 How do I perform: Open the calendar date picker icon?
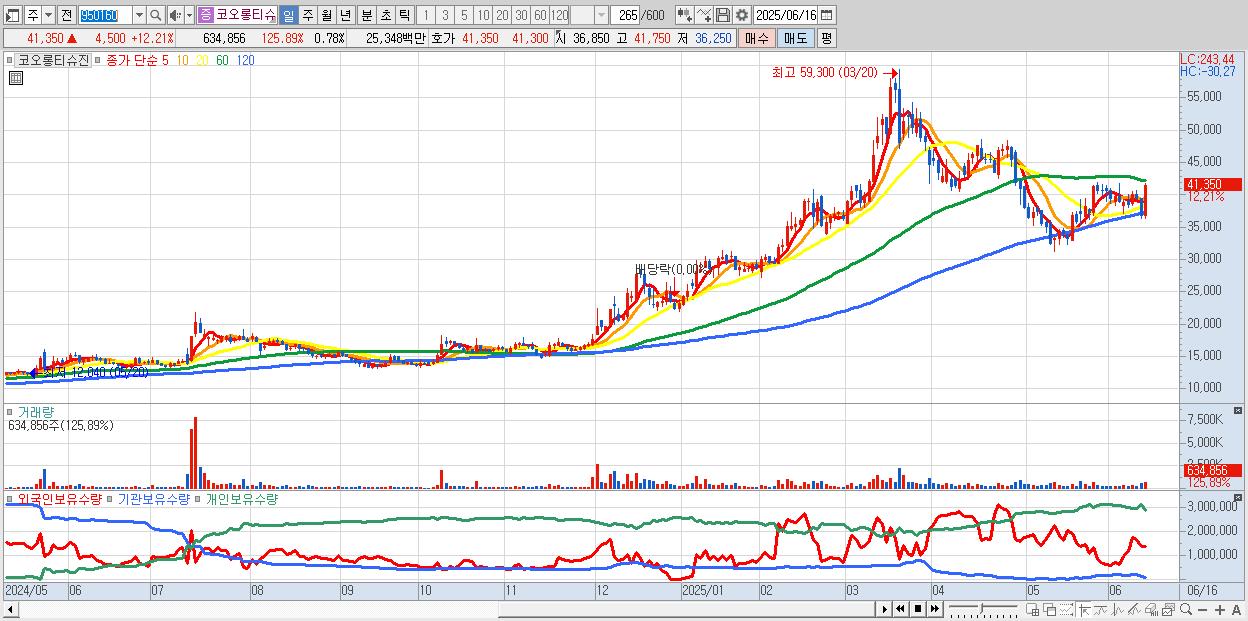827,15
